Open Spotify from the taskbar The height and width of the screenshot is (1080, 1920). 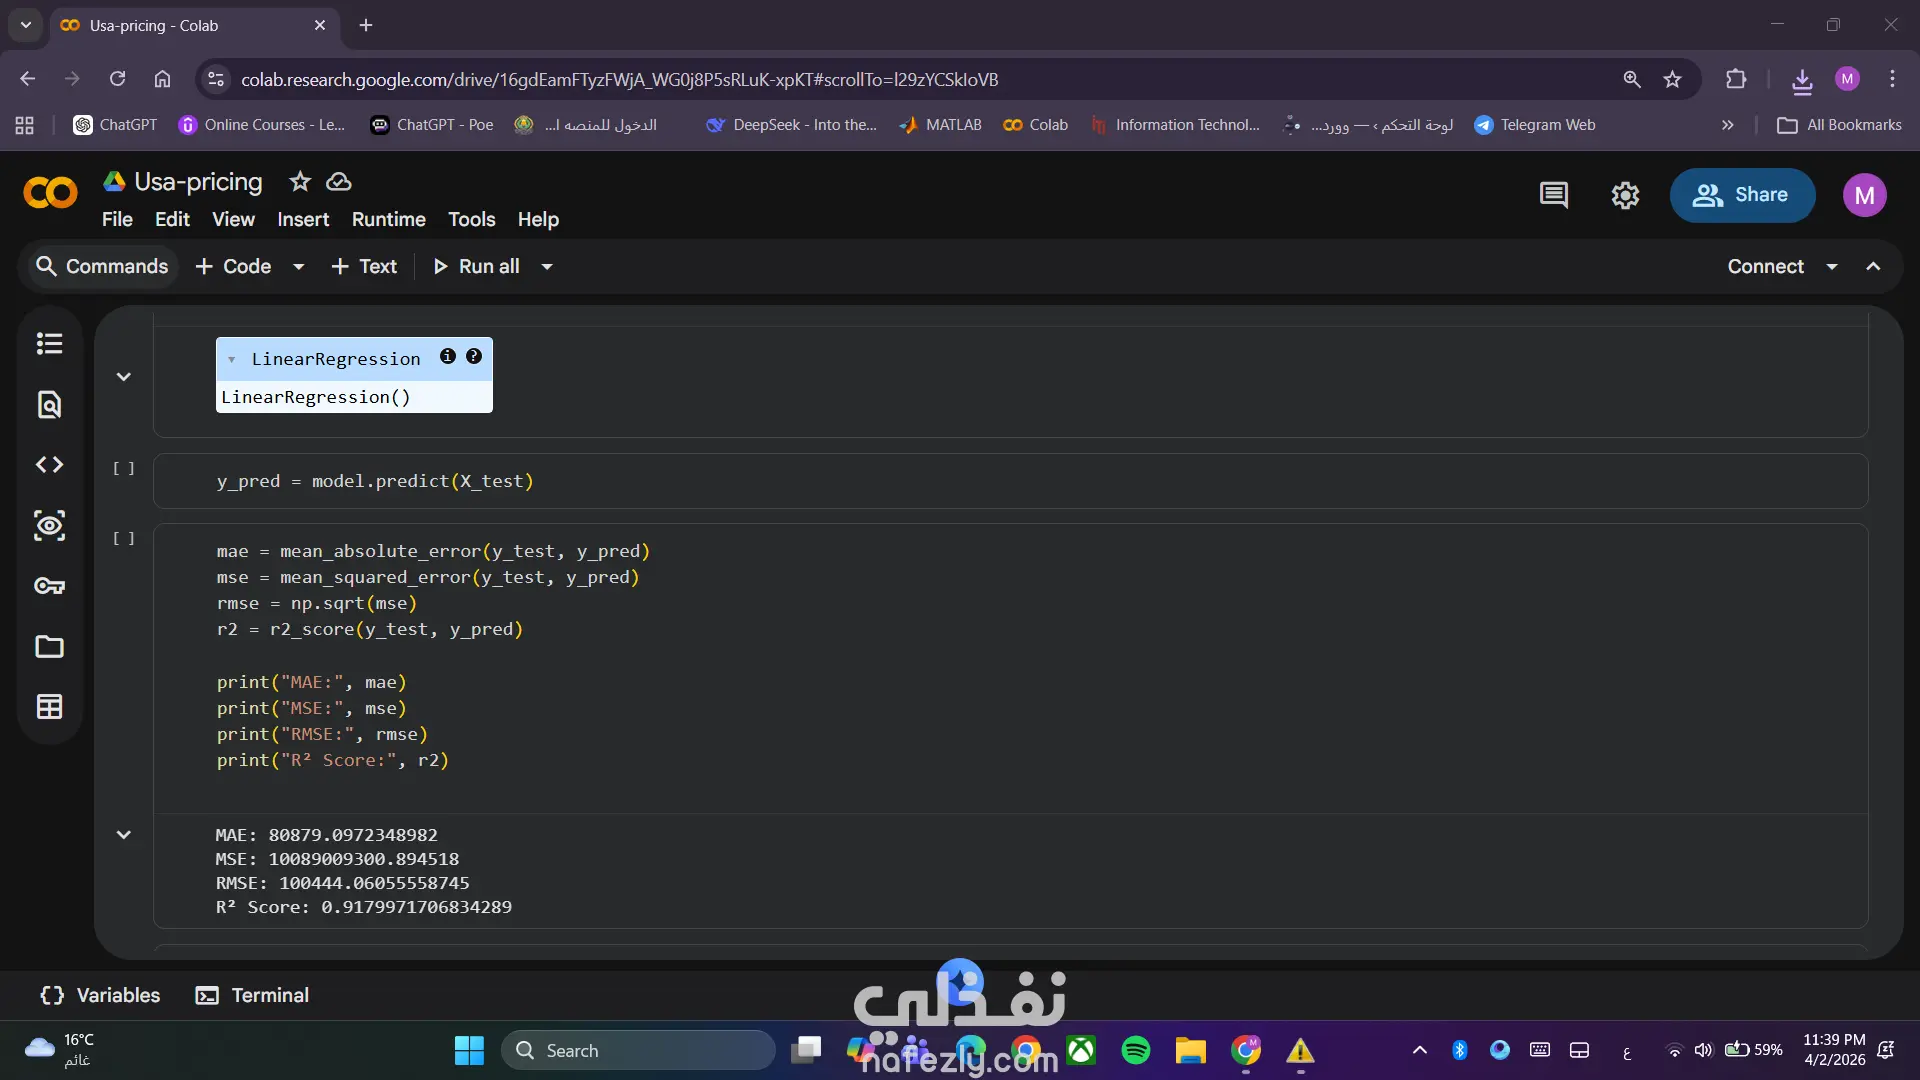point(1135,1050)
